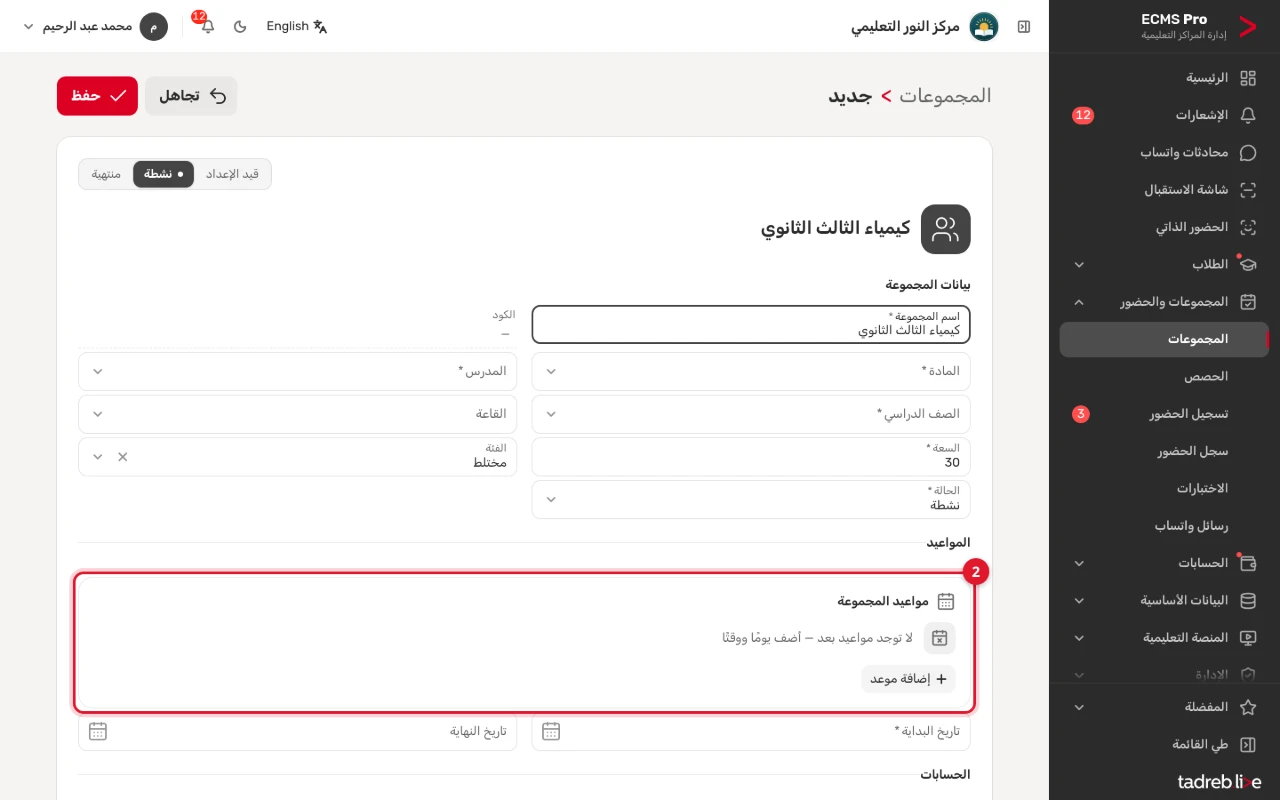This screenshot has width=1280, height=800.
Task: Edit the السعة capacity field
Action: pos(751,457)
